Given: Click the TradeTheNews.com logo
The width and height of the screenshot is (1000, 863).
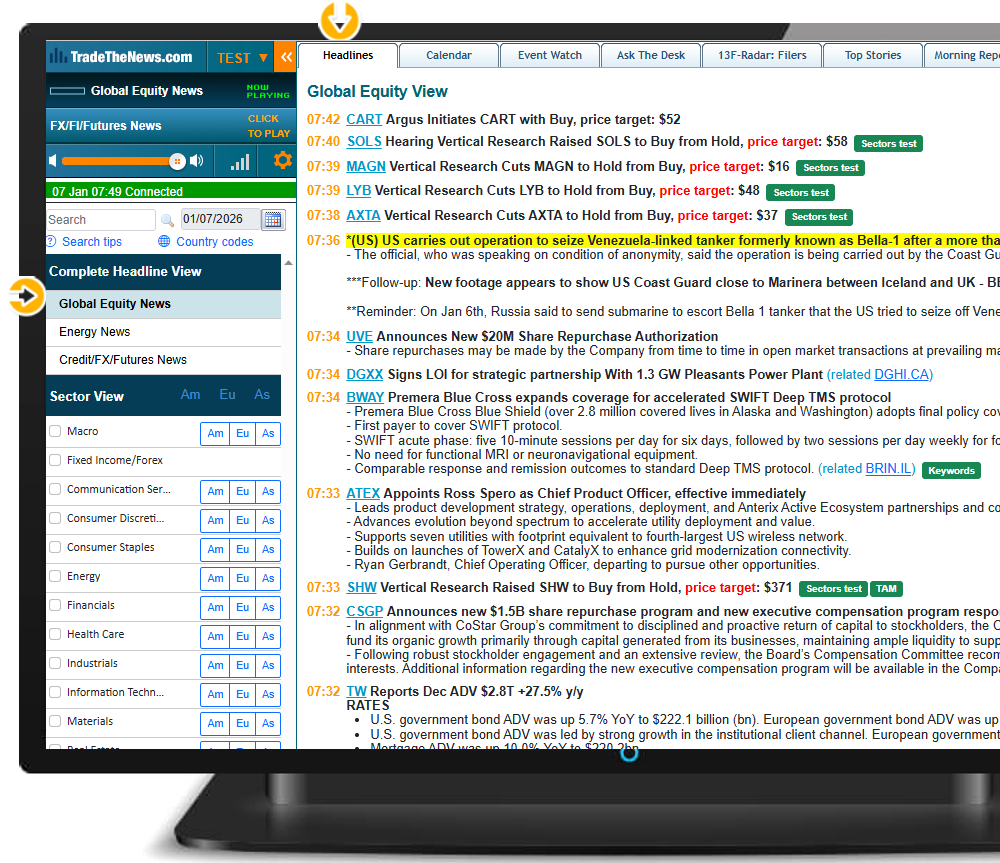Looking at the screenshot, I should click(122, 58).
